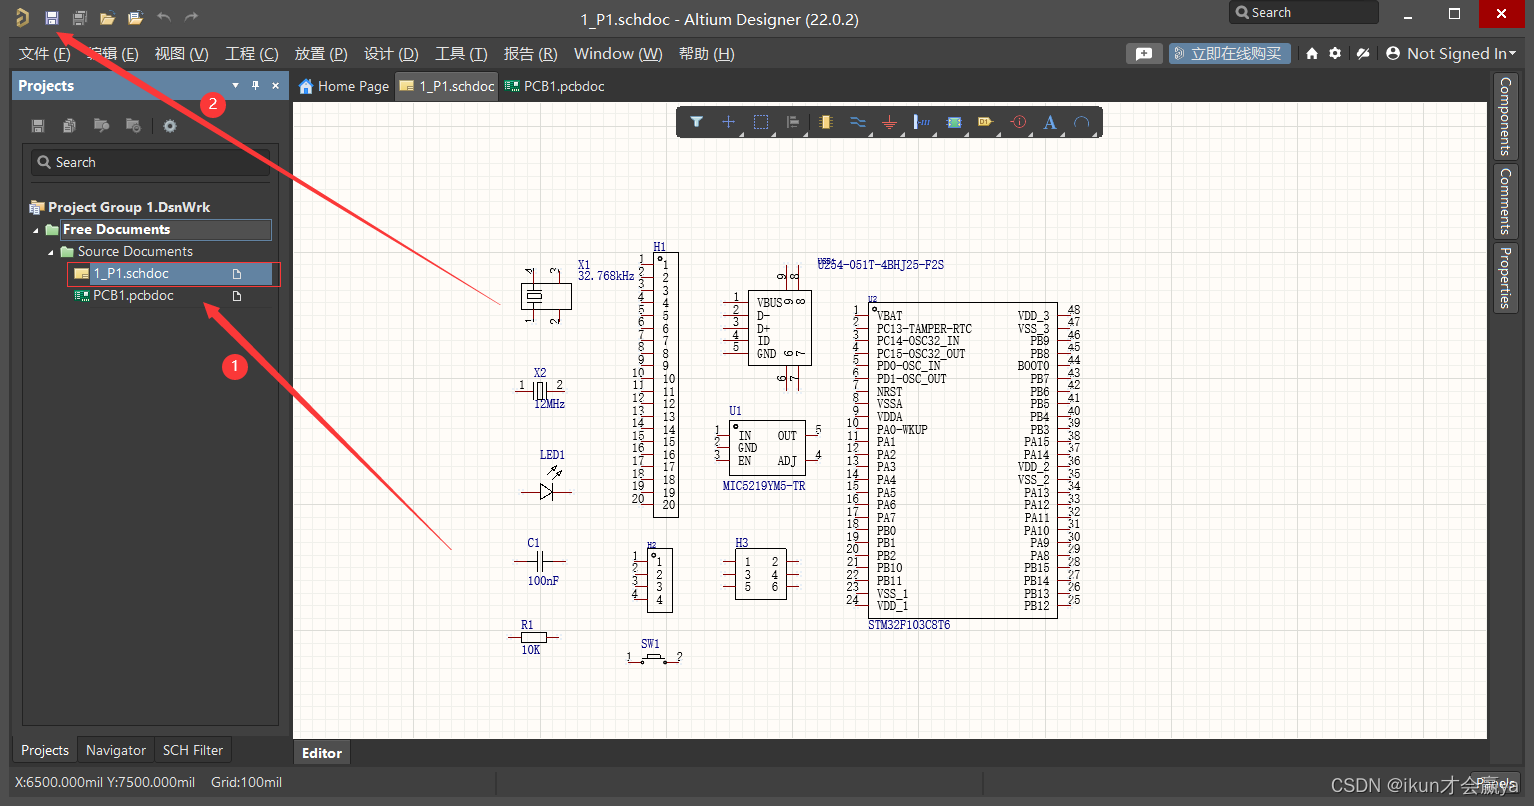This screenshot has width=1534, height=806.
Task: Collapse the Source Documents folder
Action: pyautogui.click(x=49, y=251)
